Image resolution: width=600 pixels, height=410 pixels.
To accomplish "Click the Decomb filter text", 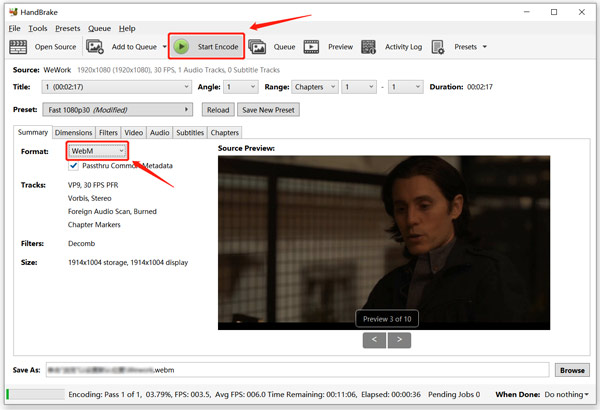I will [81, 243].
